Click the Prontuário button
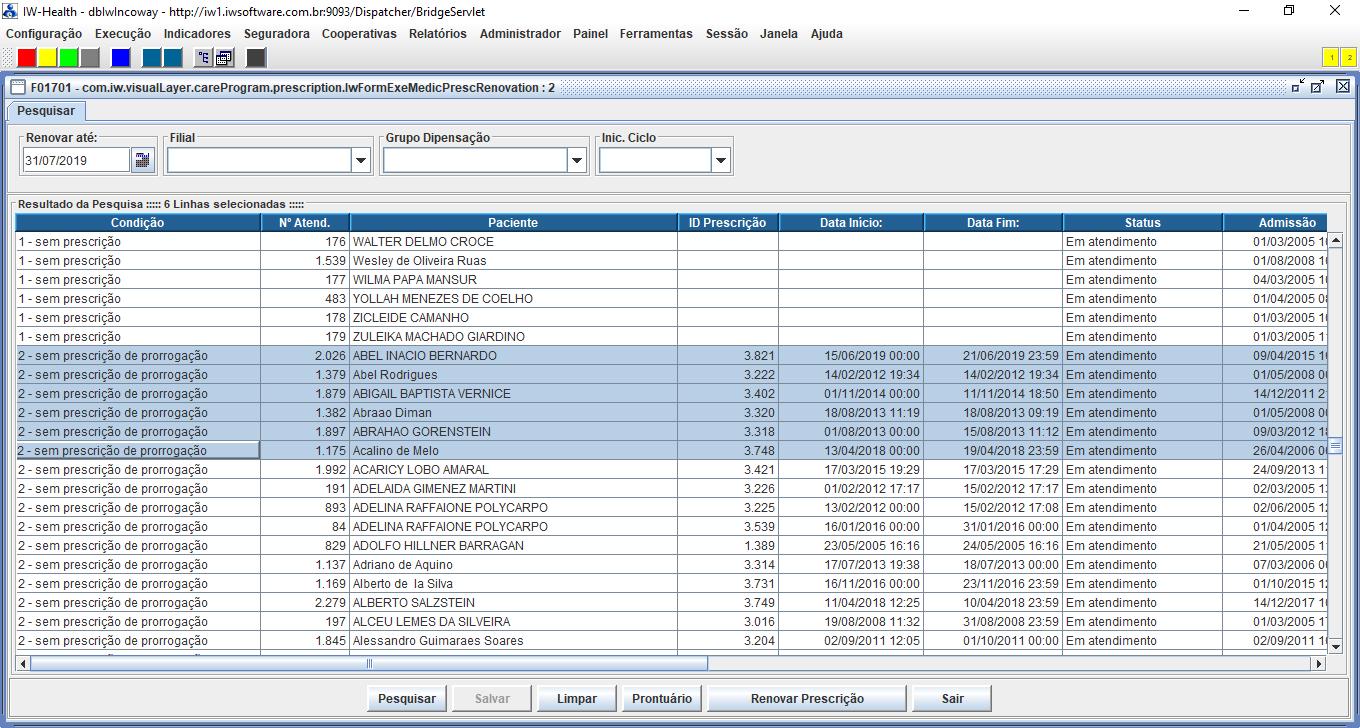 point(662,699)
